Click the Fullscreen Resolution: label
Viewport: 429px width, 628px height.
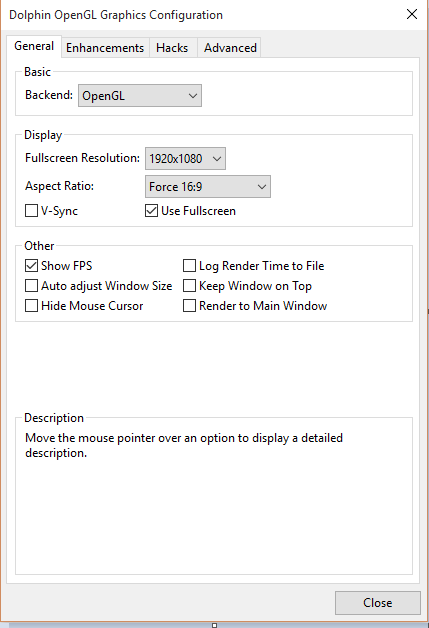(x=83, y=158)
